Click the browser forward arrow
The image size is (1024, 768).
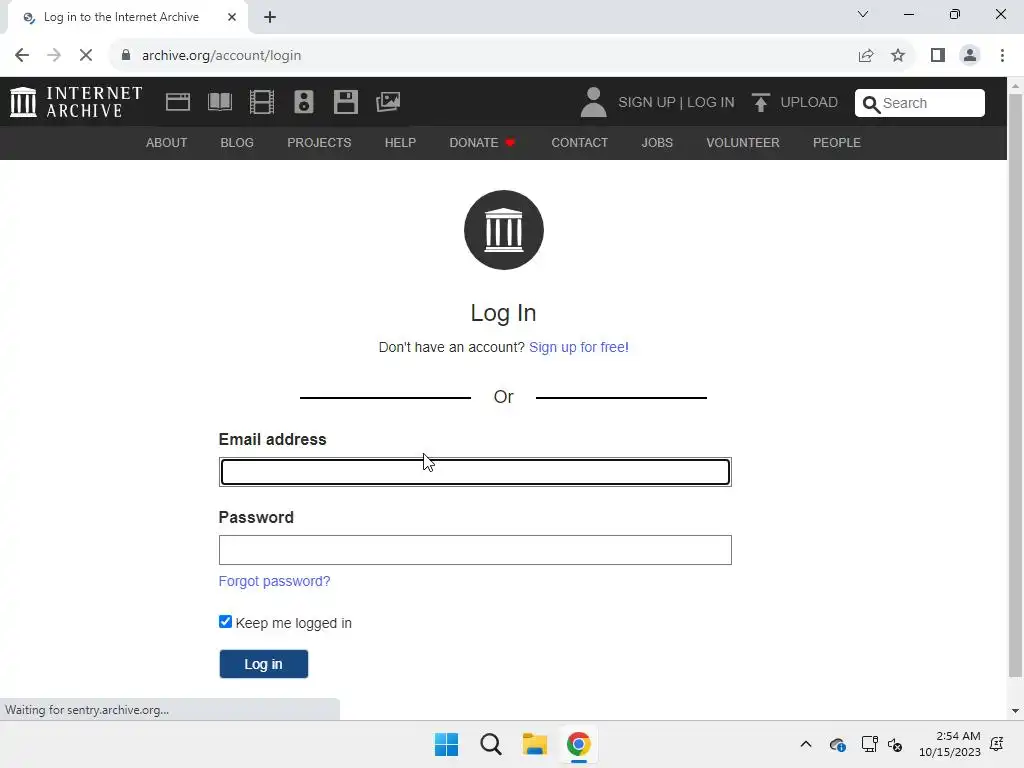point(54,56)
